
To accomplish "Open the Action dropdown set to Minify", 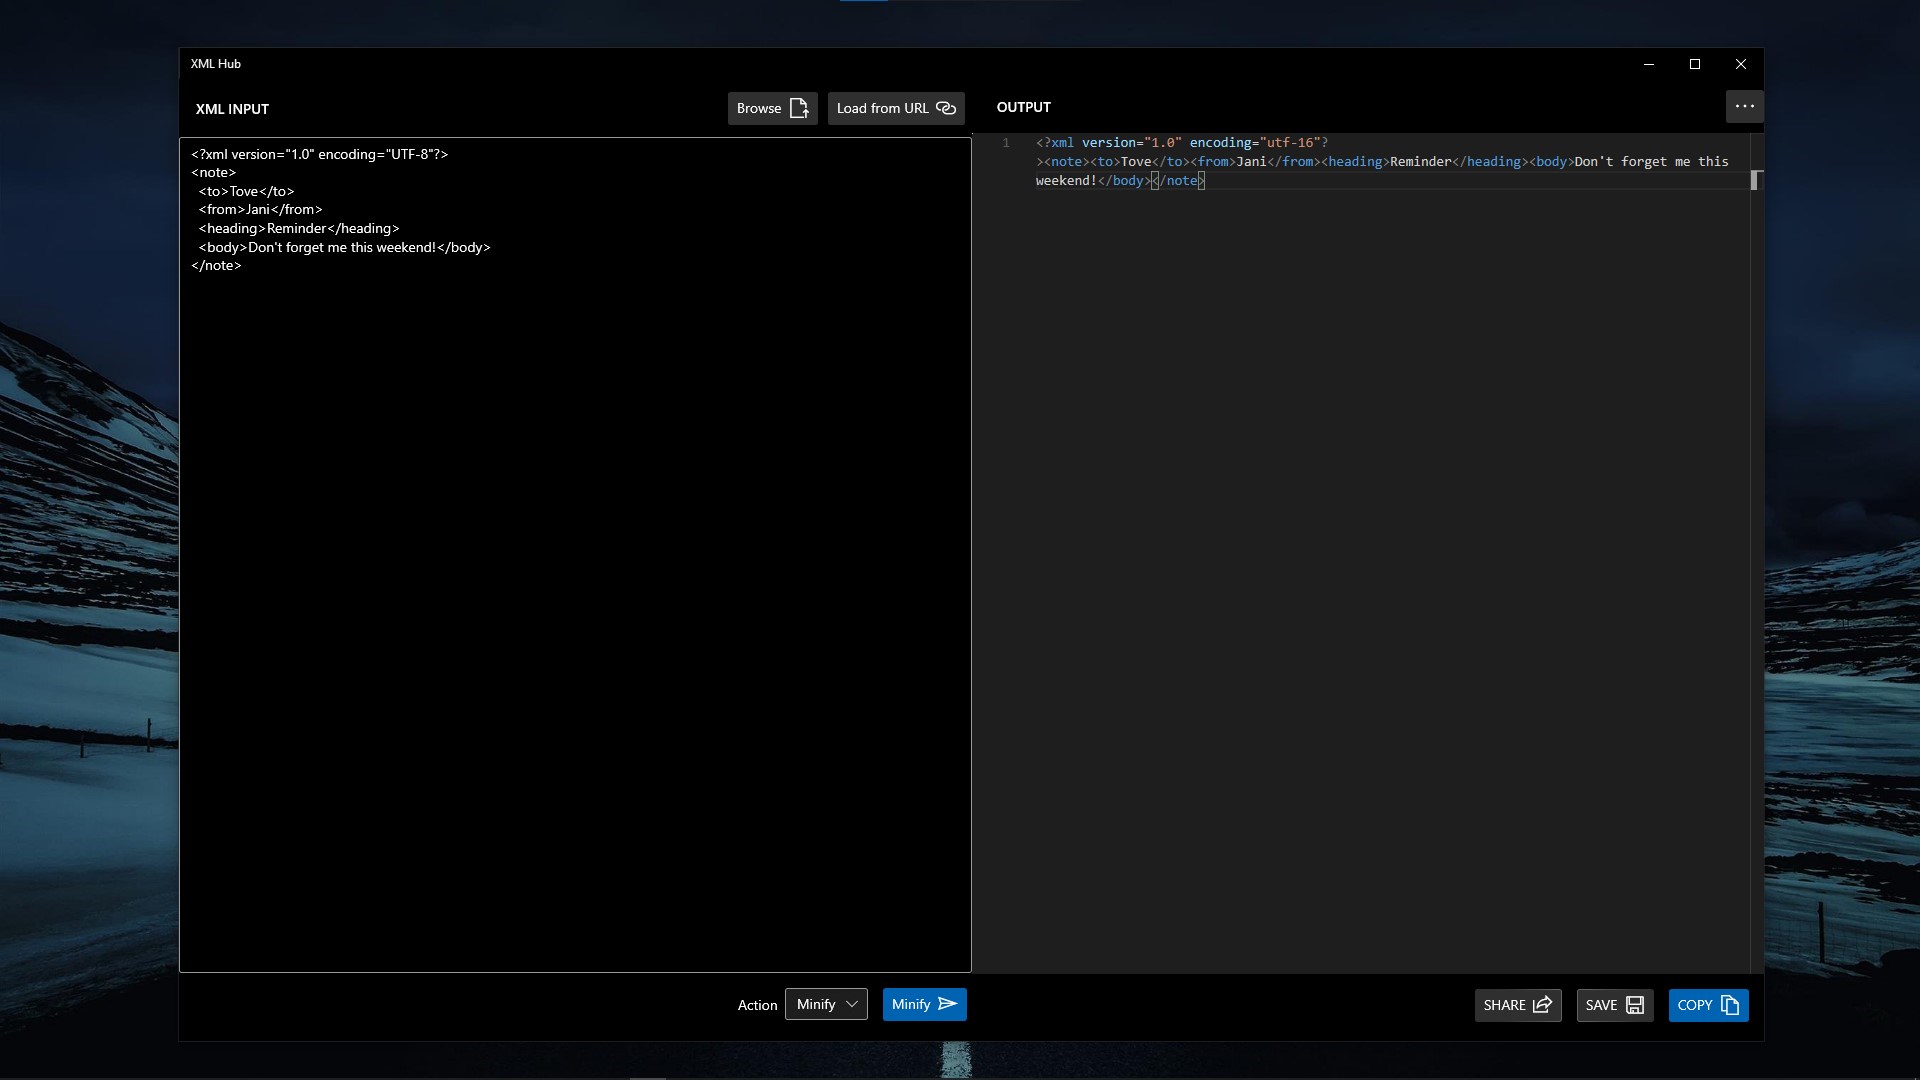I will pyautogui.click(x=826, y=1004).
